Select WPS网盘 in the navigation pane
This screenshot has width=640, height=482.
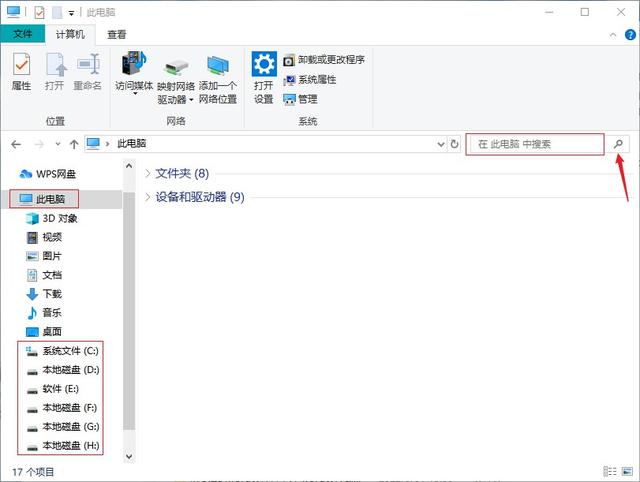coord(48,174)
